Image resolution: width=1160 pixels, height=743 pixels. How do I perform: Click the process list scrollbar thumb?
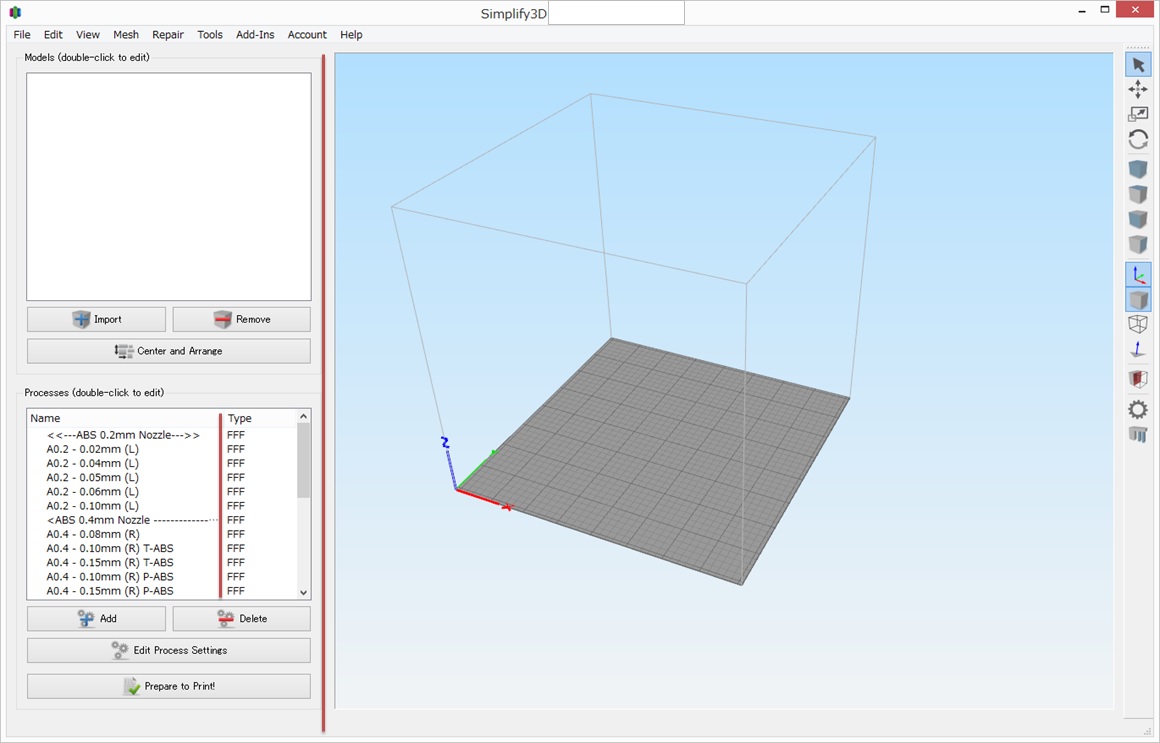coord(303,460)
